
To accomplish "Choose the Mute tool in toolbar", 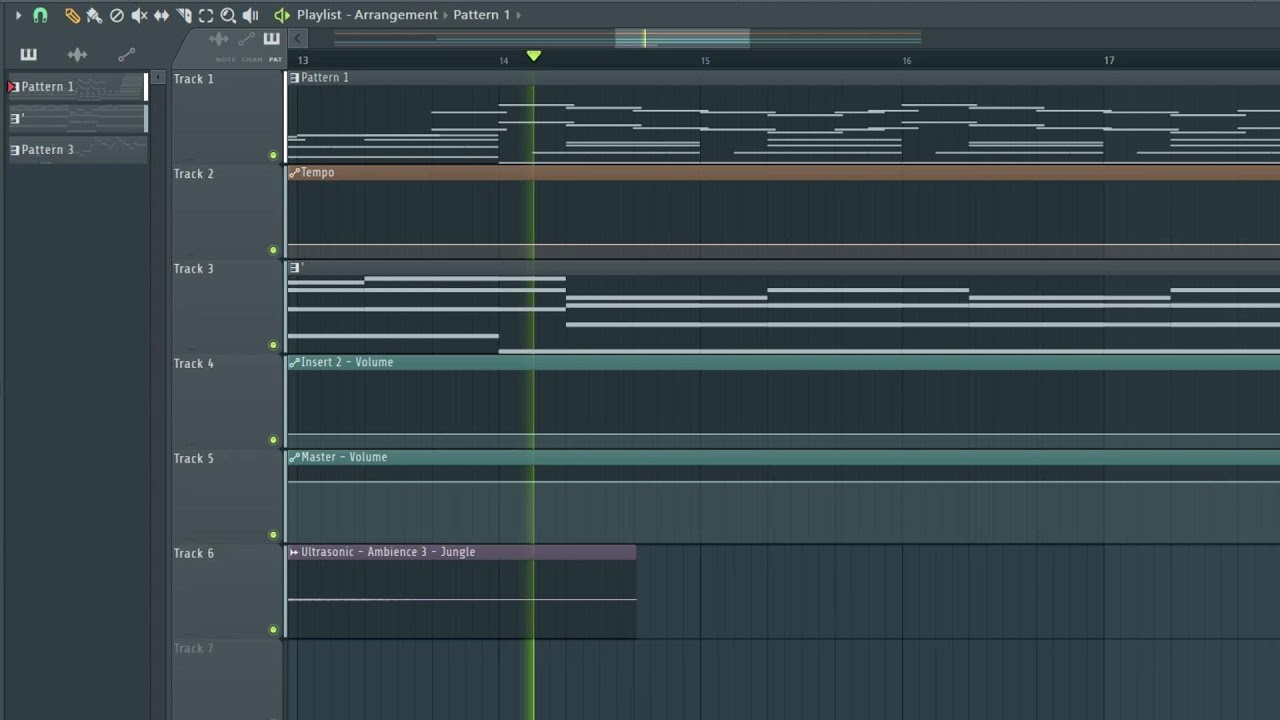I will tap(139, 15).
